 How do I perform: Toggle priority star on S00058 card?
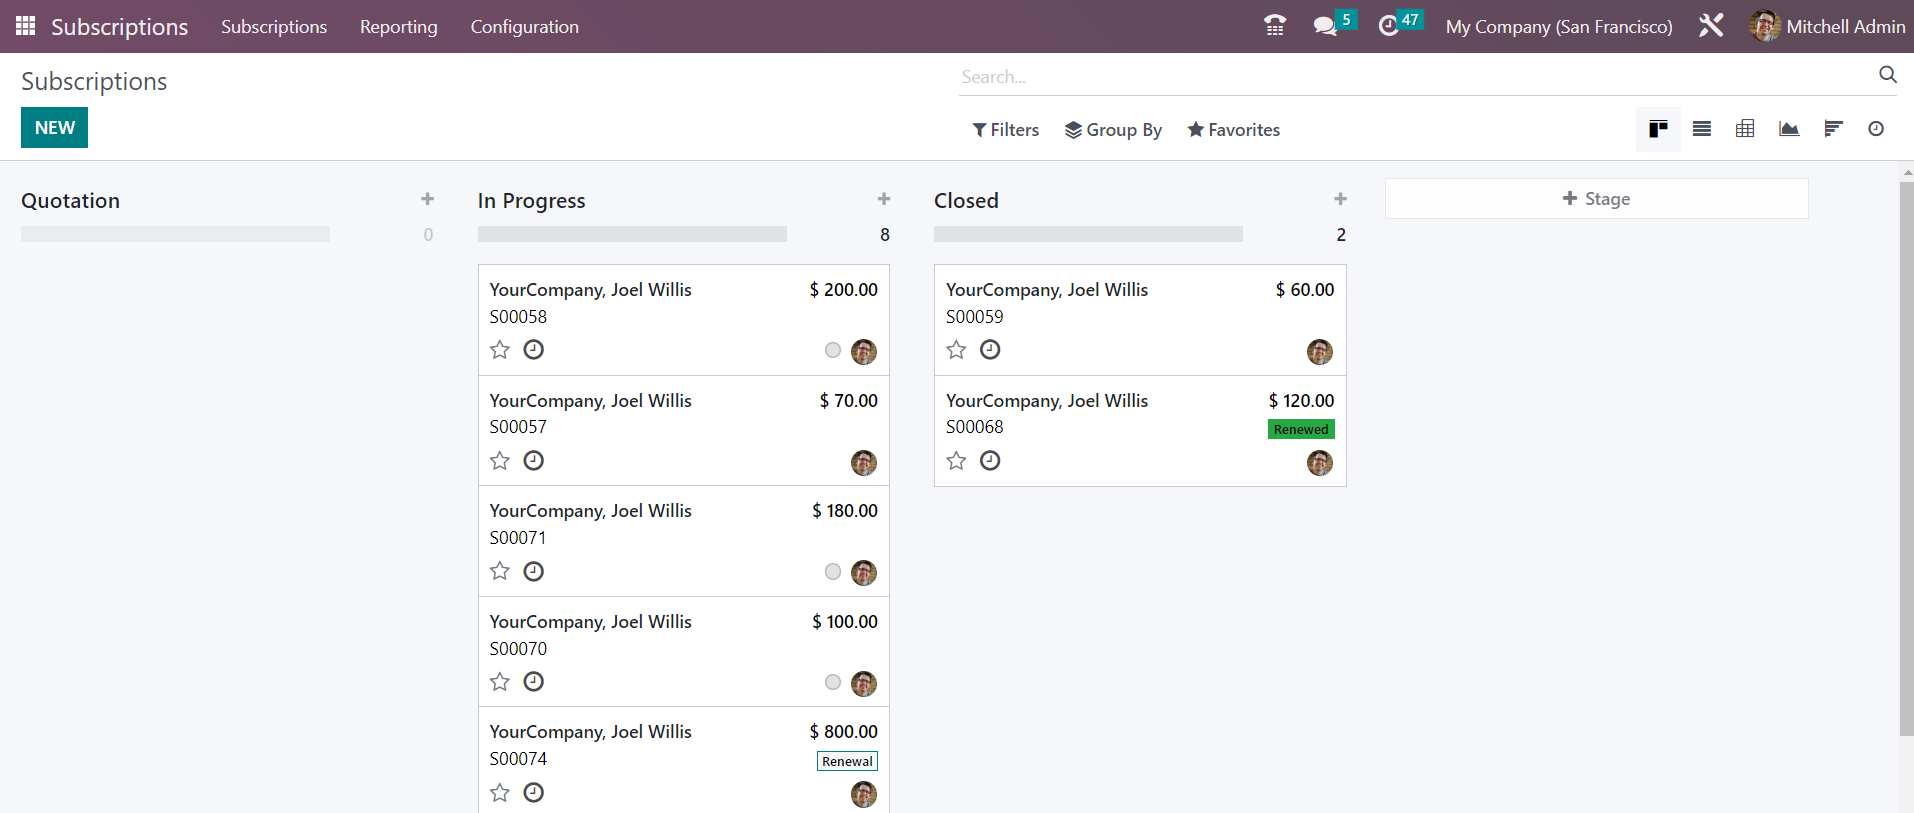[500, 350]
